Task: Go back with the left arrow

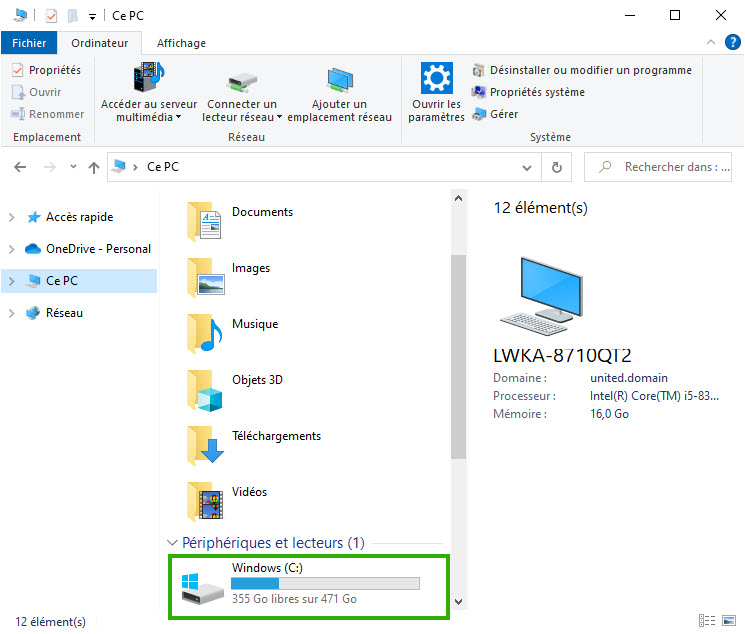Action: point(20,167)
